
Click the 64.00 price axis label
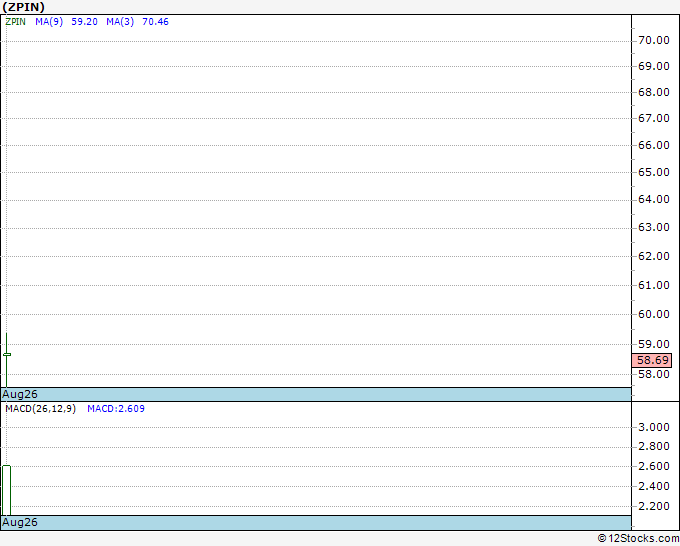pyautogui.click(x=654, y=199)
